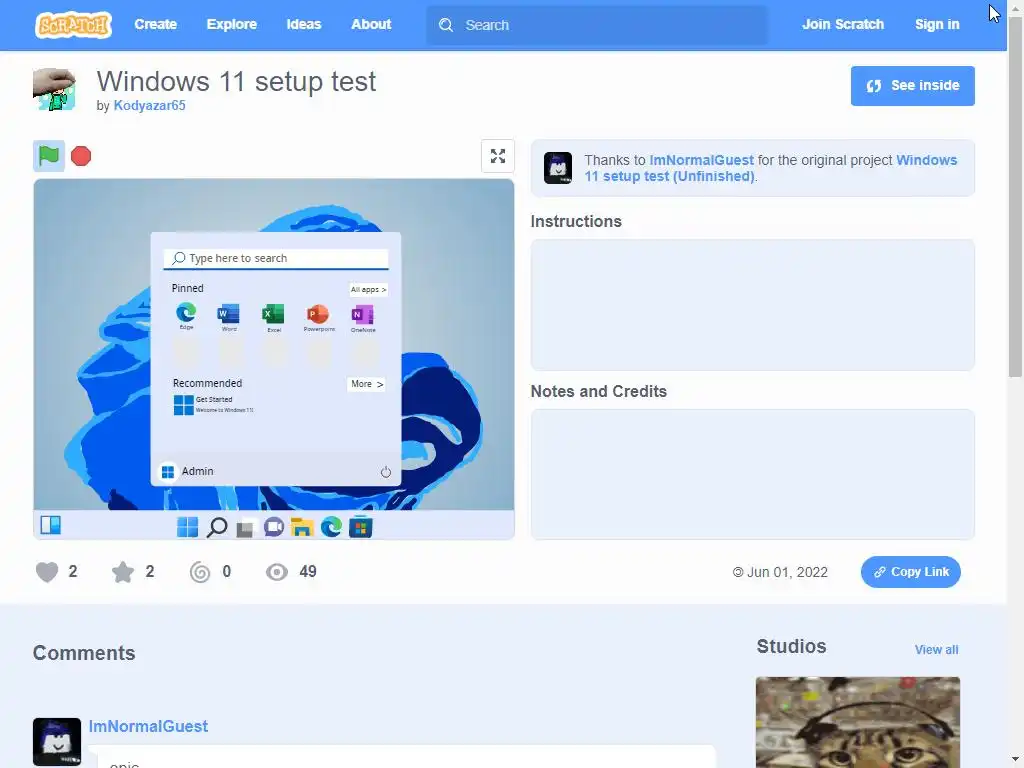The height and width of the screenshot is (768, 1024).
Task: Click the Jun 01, 2022 date text
Action: 787,572
